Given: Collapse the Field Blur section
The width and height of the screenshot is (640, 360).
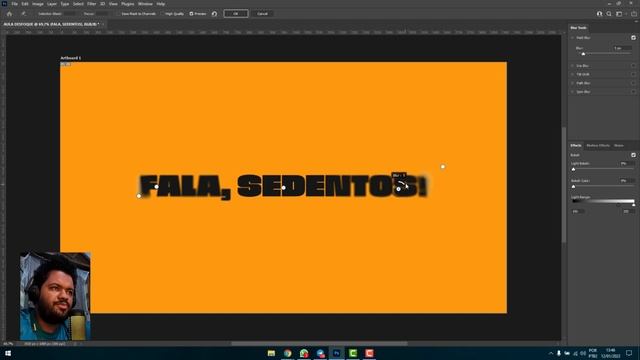Looking at the screenshot, I should pyautogui.click(x=572, y=38).
